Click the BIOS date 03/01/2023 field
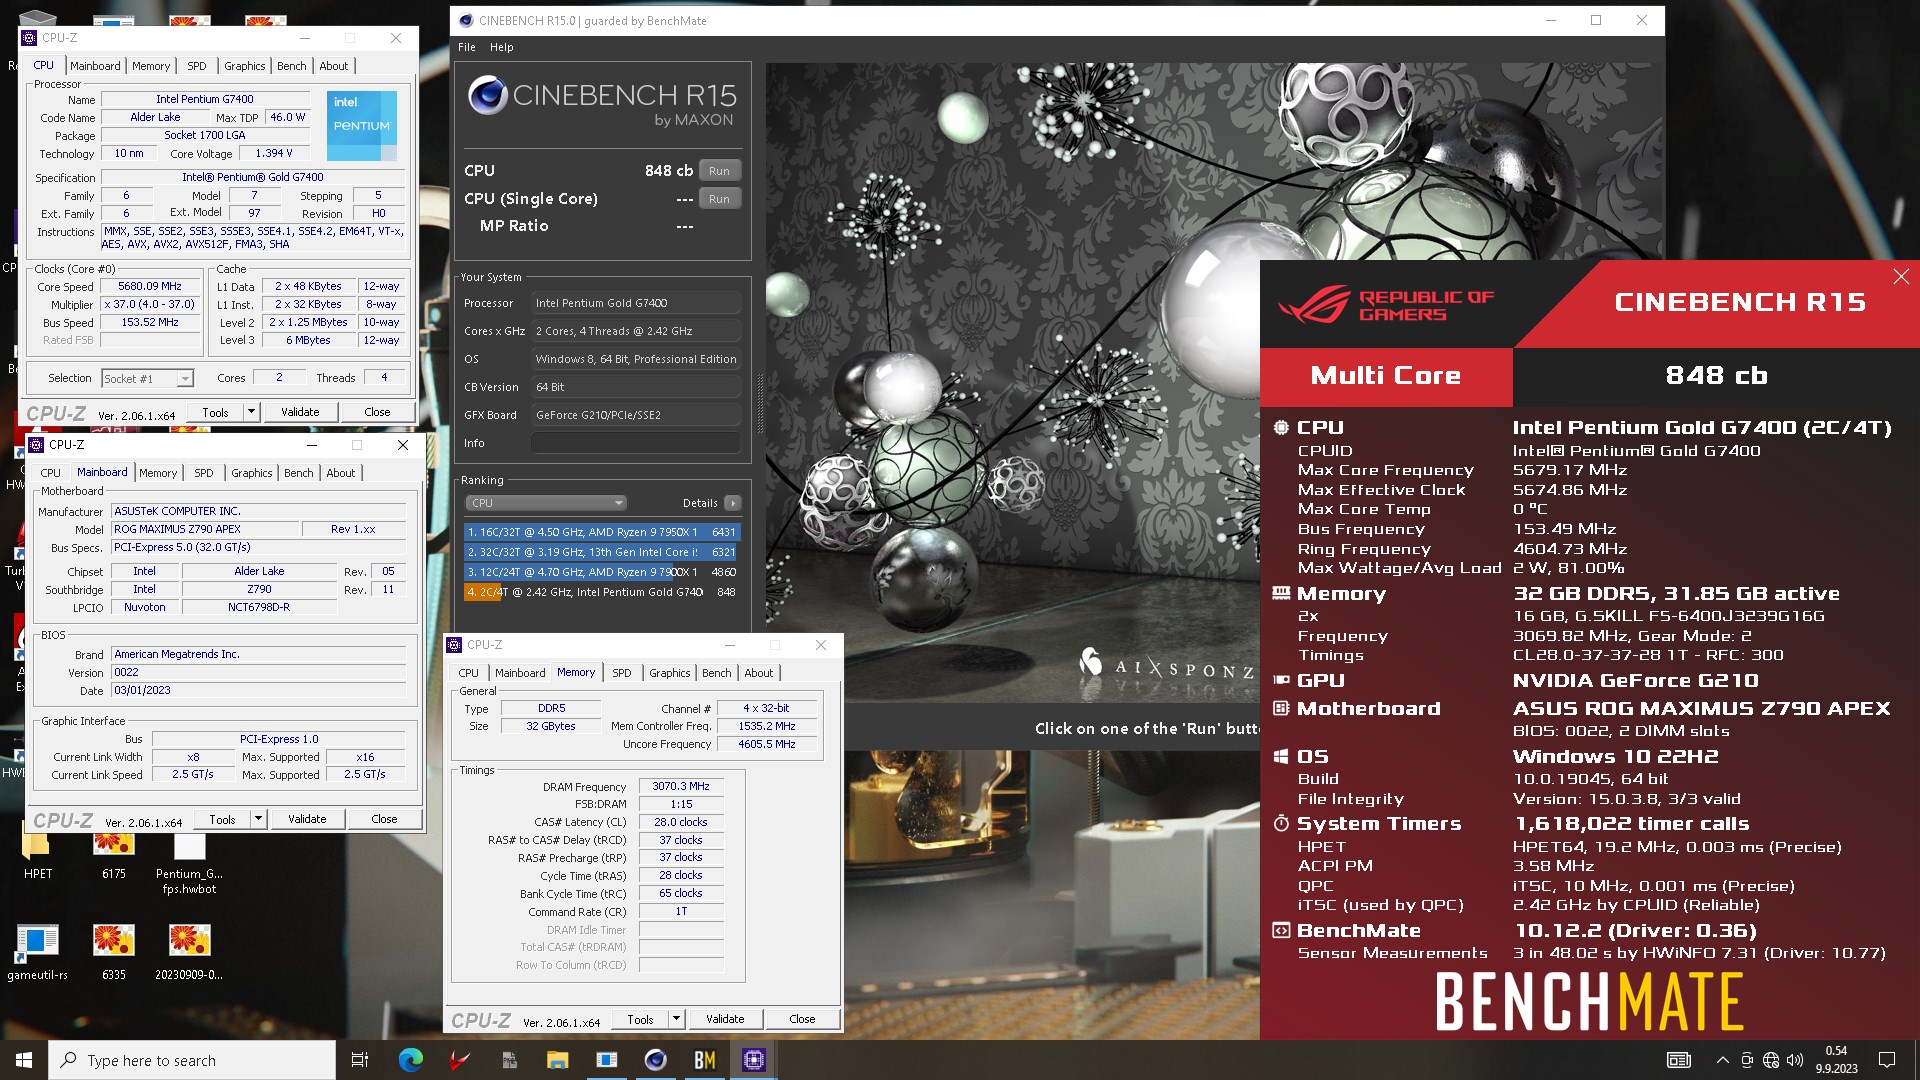Image resolution: width=1920 pixels, height=1080 pixels. pyautogui.click(x=259, y=691)
